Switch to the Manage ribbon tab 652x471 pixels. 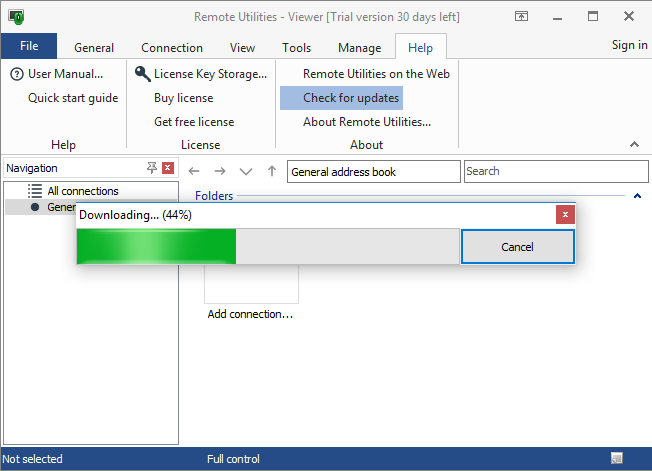[x=360, y=48]
